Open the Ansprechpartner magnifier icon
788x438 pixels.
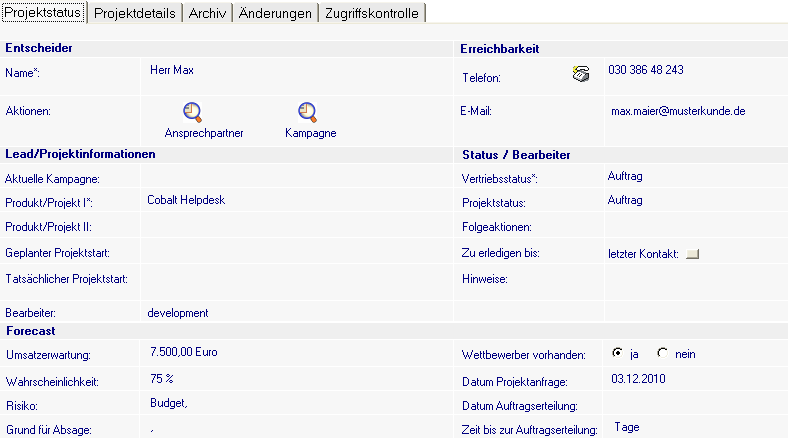192,112
